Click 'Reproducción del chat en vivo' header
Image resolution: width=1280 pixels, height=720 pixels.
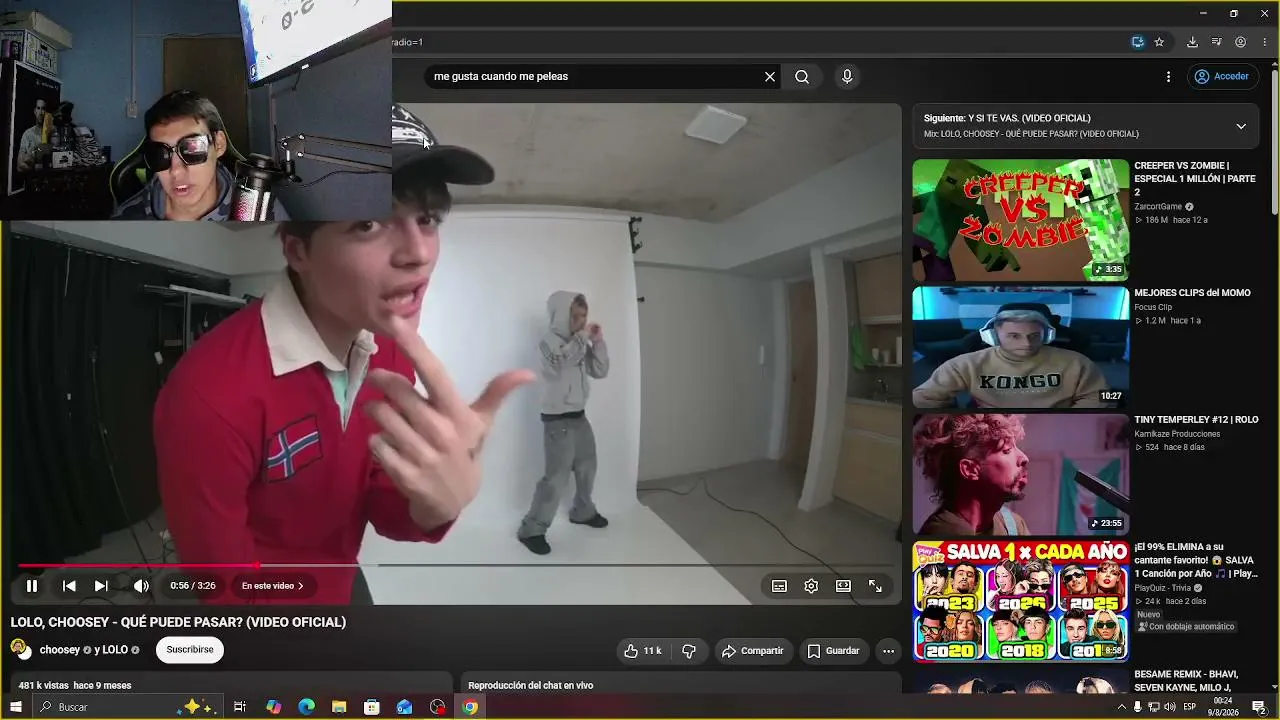tap(530, 685)
